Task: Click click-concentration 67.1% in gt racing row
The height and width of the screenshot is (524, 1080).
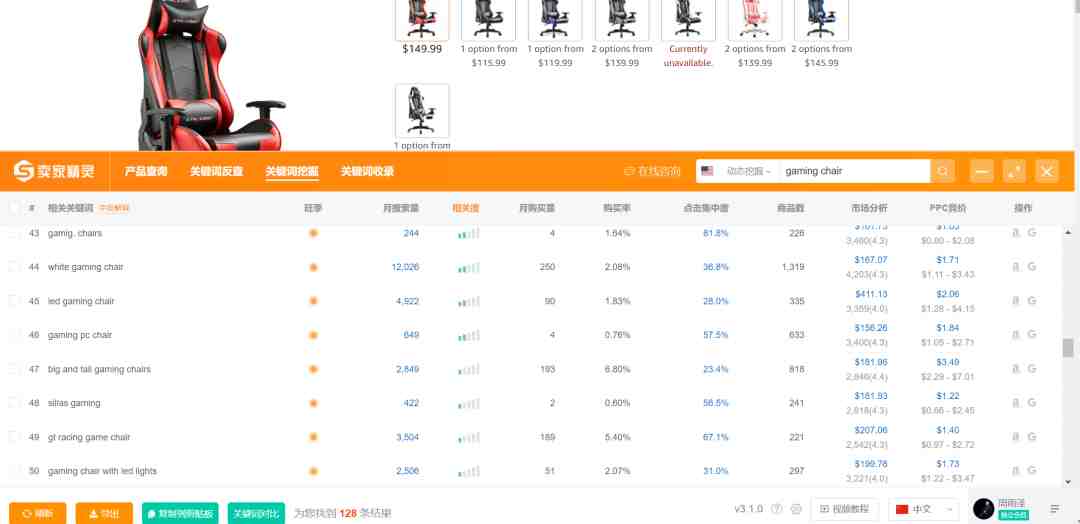Action: (x=716, y=437)
